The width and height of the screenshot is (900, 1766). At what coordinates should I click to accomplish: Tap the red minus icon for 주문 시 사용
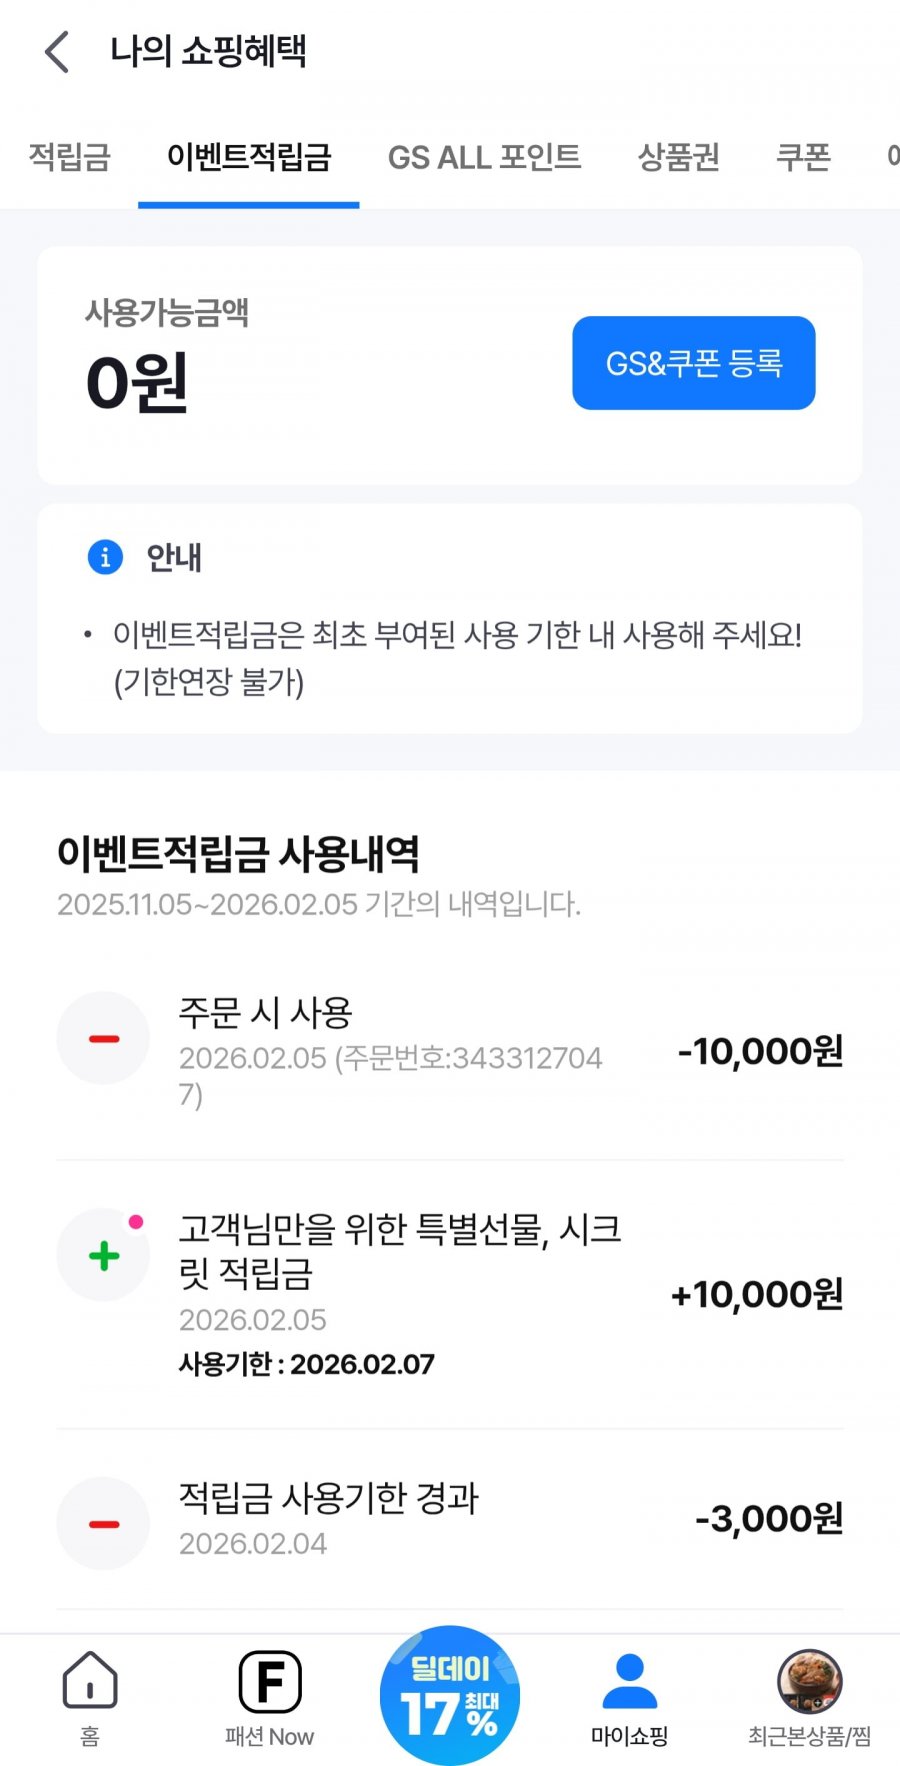pyautogui.click(x=103, y=1038)
